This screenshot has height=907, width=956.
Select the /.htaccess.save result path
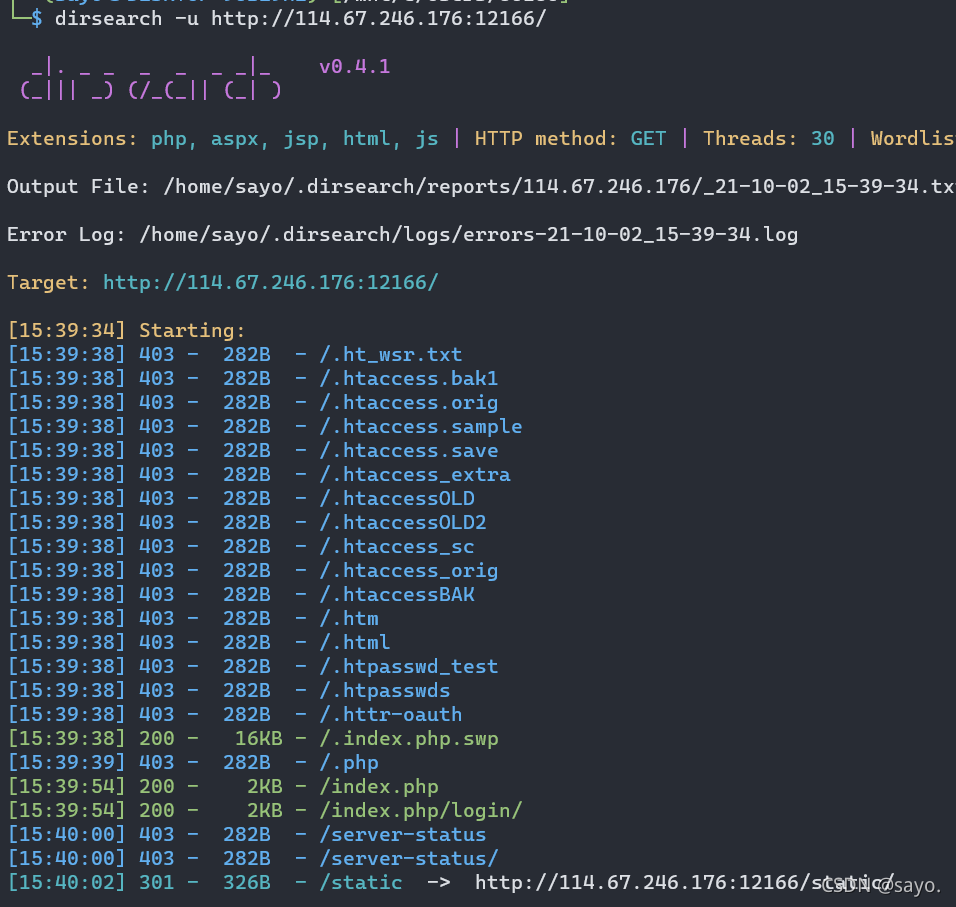point(408,450)
